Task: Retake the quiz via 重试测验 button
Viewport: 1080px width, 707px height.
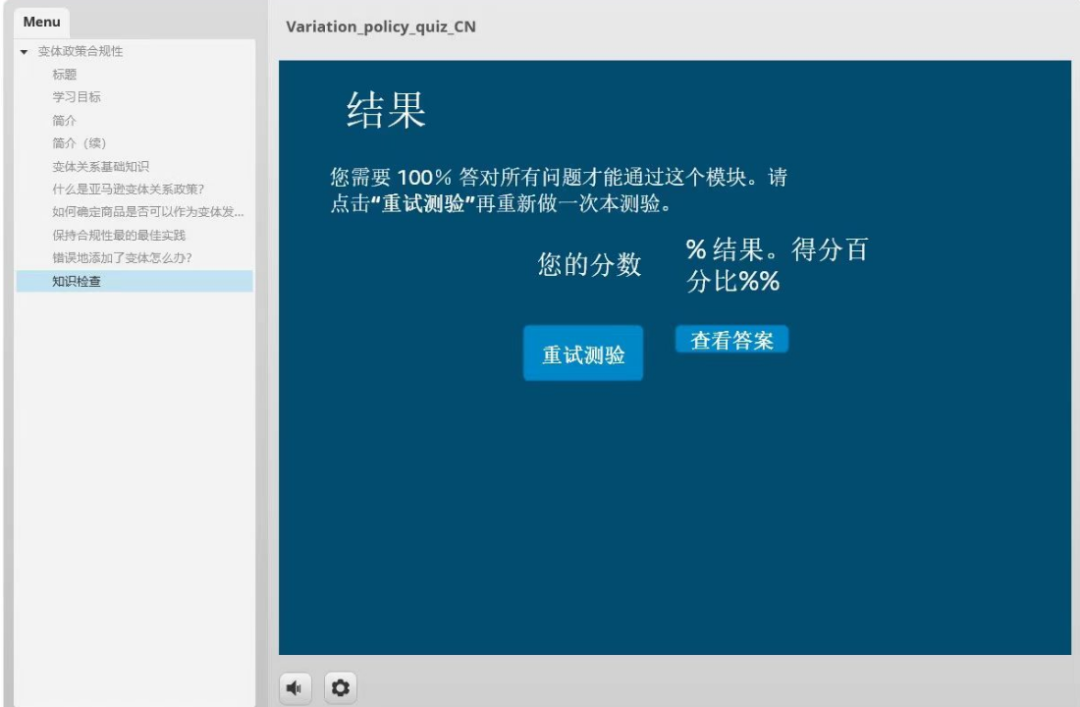Action: coord(583,352)
